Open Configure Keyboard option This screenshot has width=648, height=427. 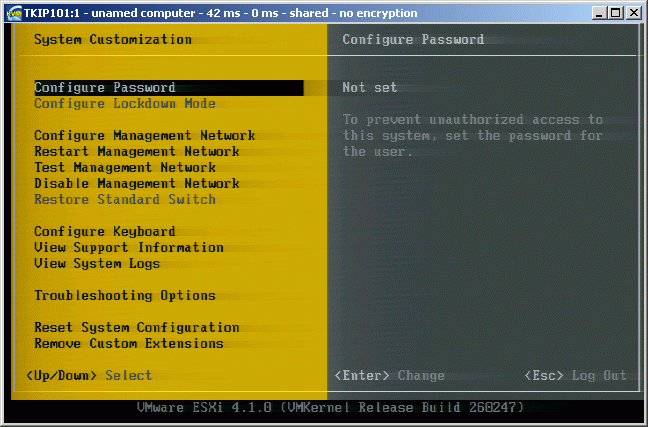pyautogui.click(x=105, y=232)
